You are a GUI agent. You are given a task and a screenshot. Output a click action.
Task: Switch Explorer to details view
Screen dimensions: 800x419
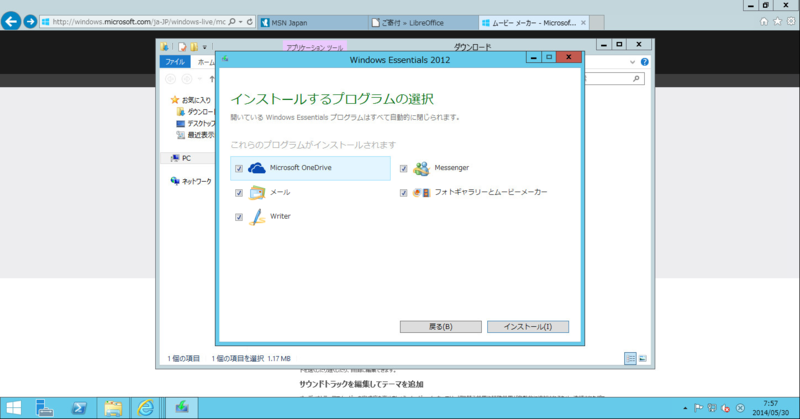click(631, 359)
